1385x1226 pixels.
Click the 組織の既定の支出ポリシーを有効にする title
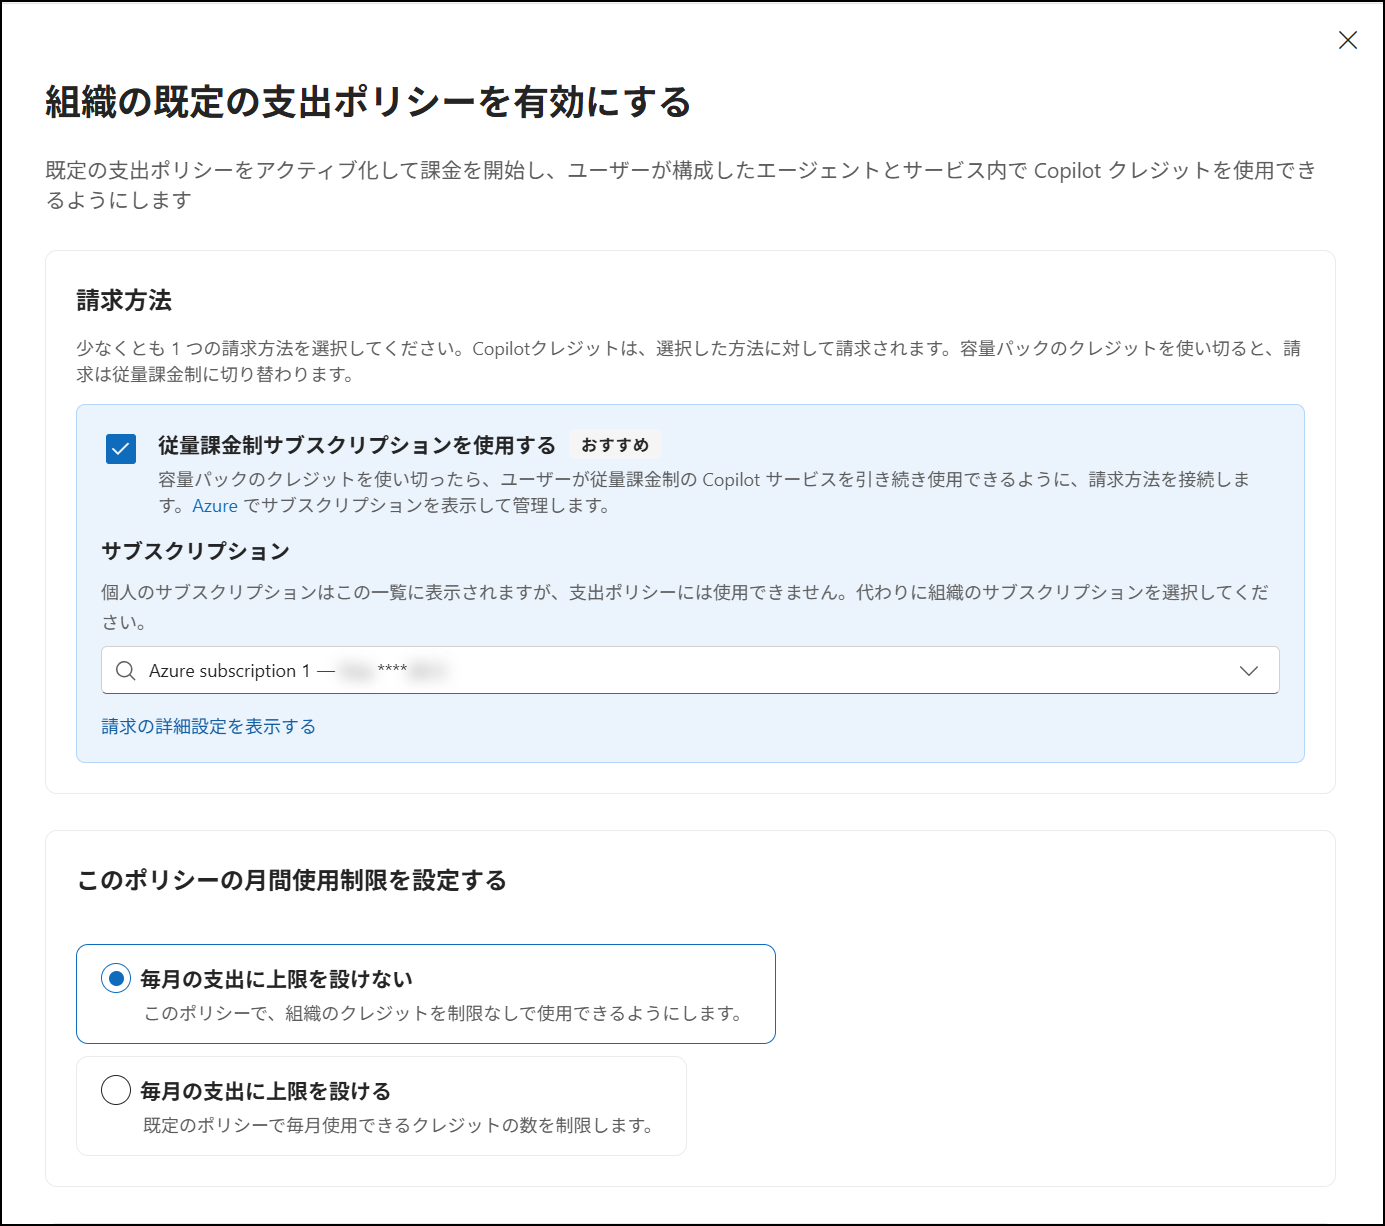click(x=368, y=102)
